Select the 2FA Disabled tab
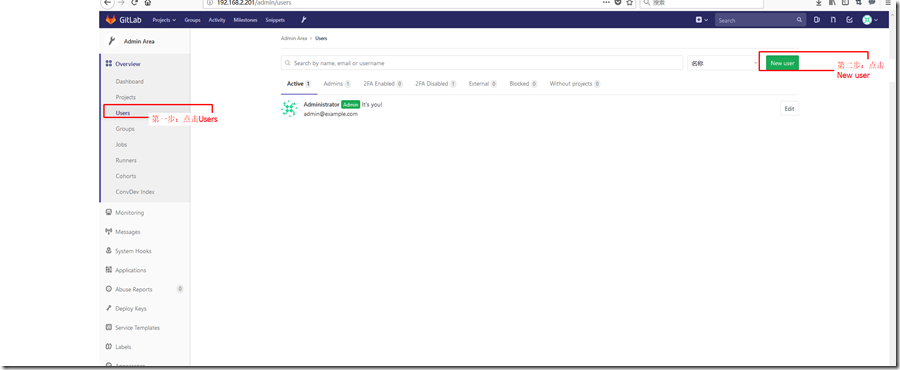Viewport: 900px width, 370px height. [x=436, y=84]
